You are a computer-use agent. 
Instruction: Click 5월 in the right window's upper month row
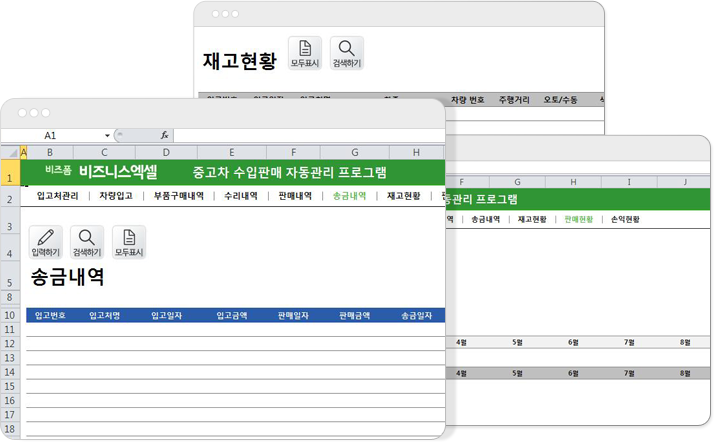point(517,342)
